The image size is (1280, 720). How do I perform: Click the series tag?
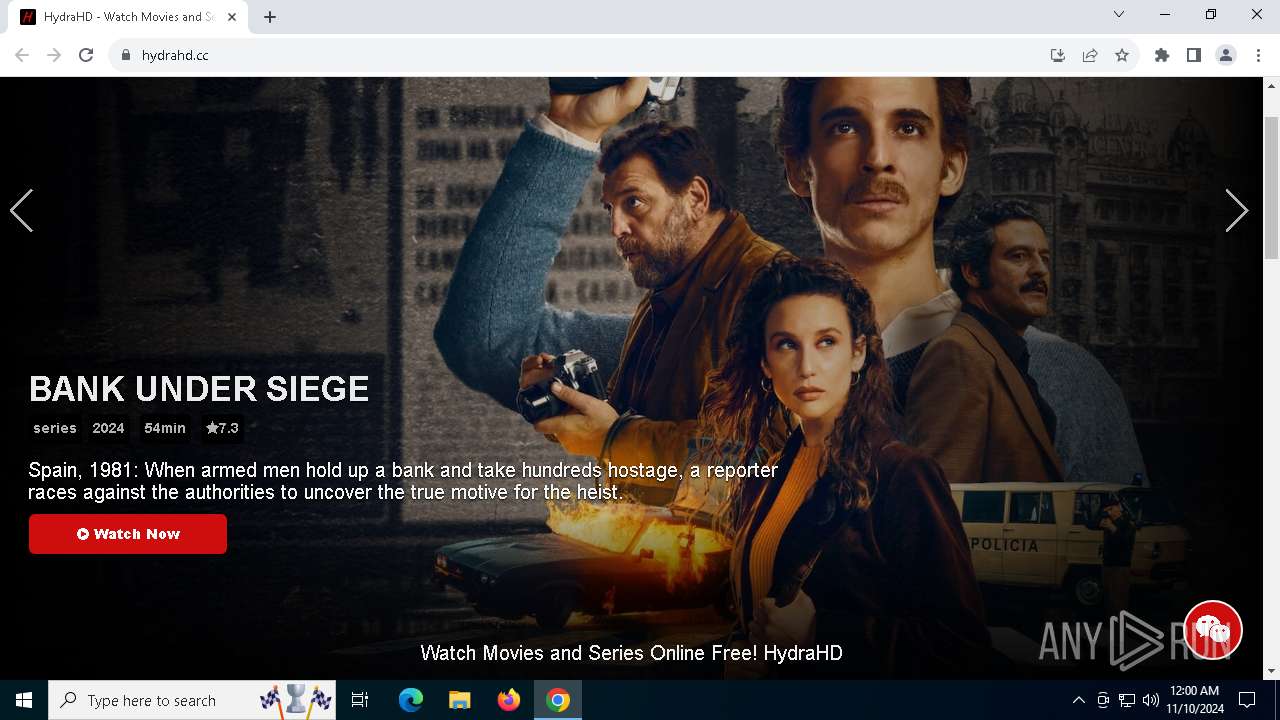[x=55, y=428]
